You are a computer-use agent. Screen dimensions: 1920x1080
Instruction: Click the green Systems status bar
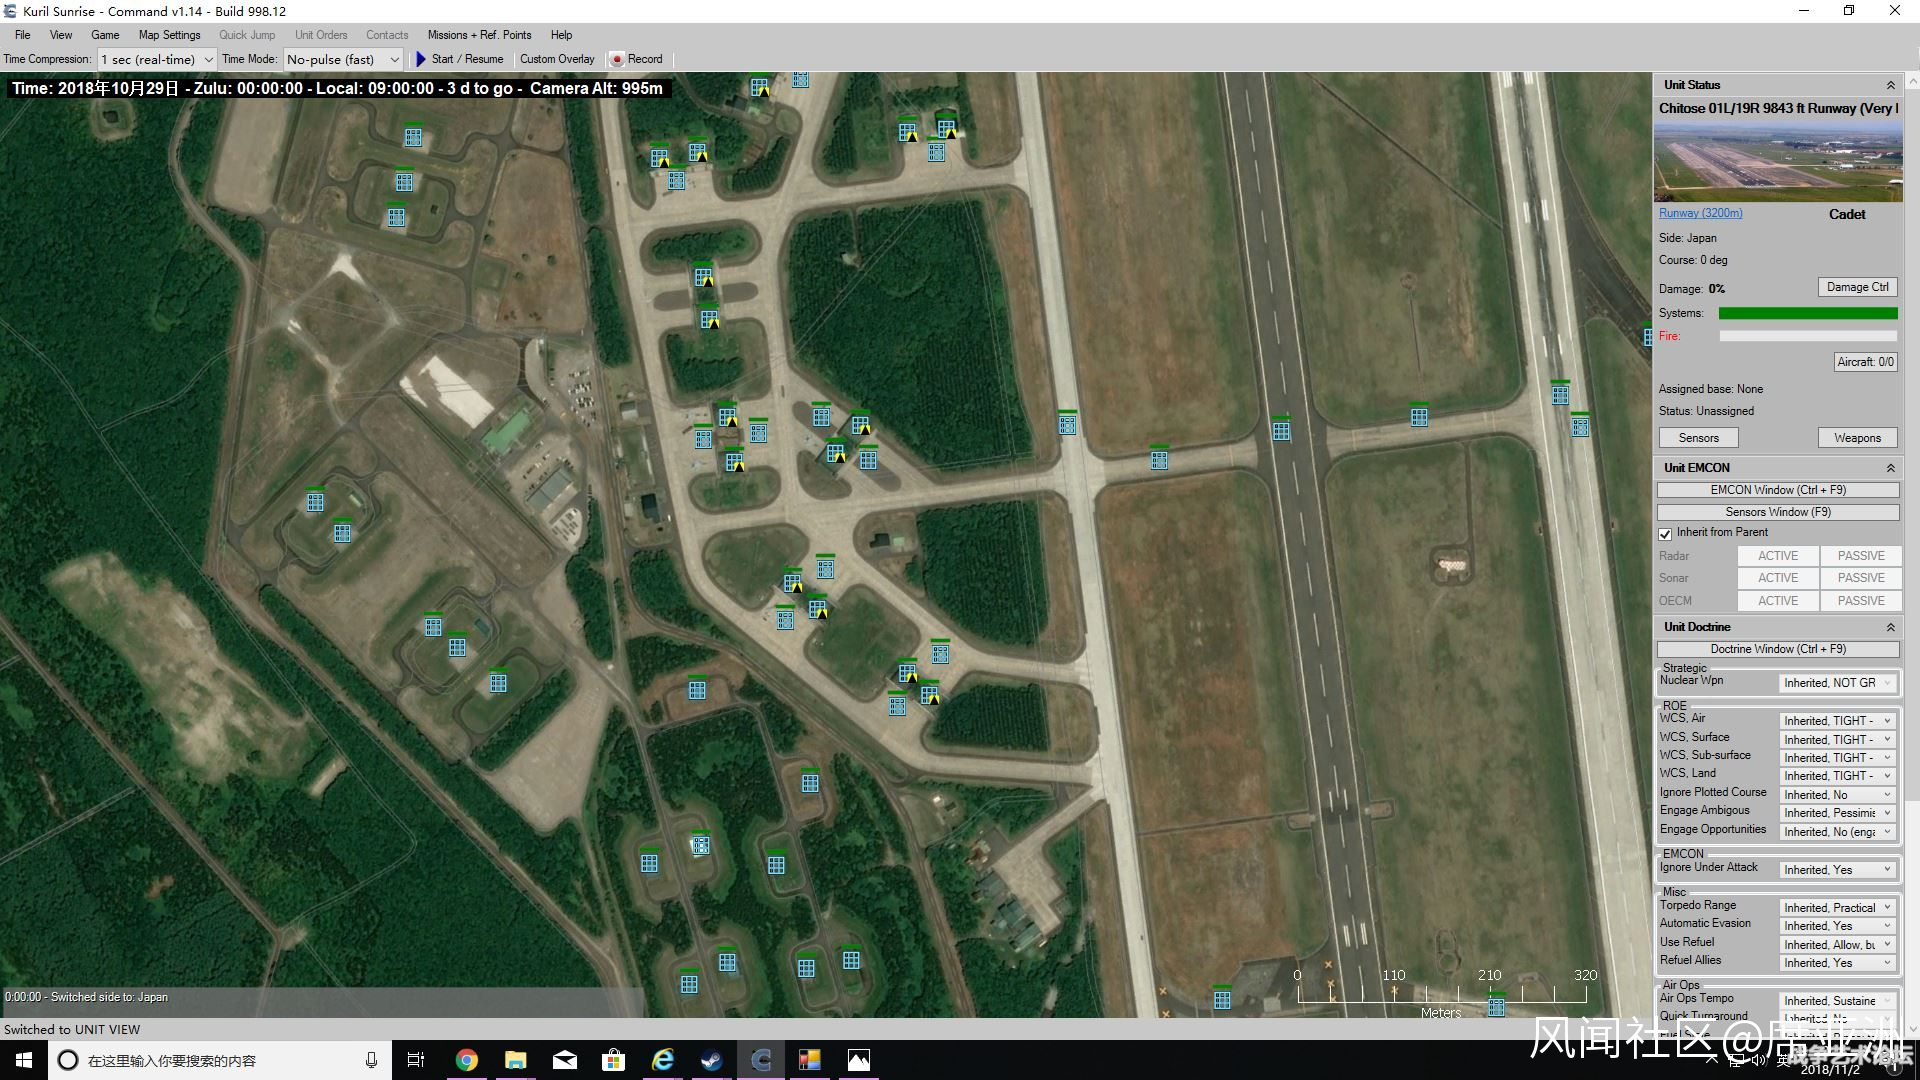pos(1807,313)
